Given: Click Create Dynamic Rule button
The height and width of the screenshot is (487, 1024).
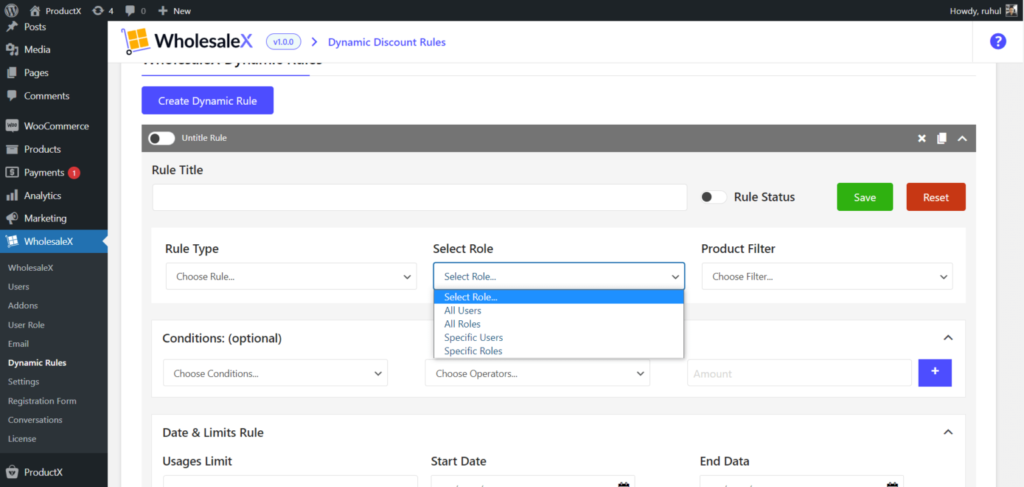Looking at the screenshot, I should tap(208, 101).
